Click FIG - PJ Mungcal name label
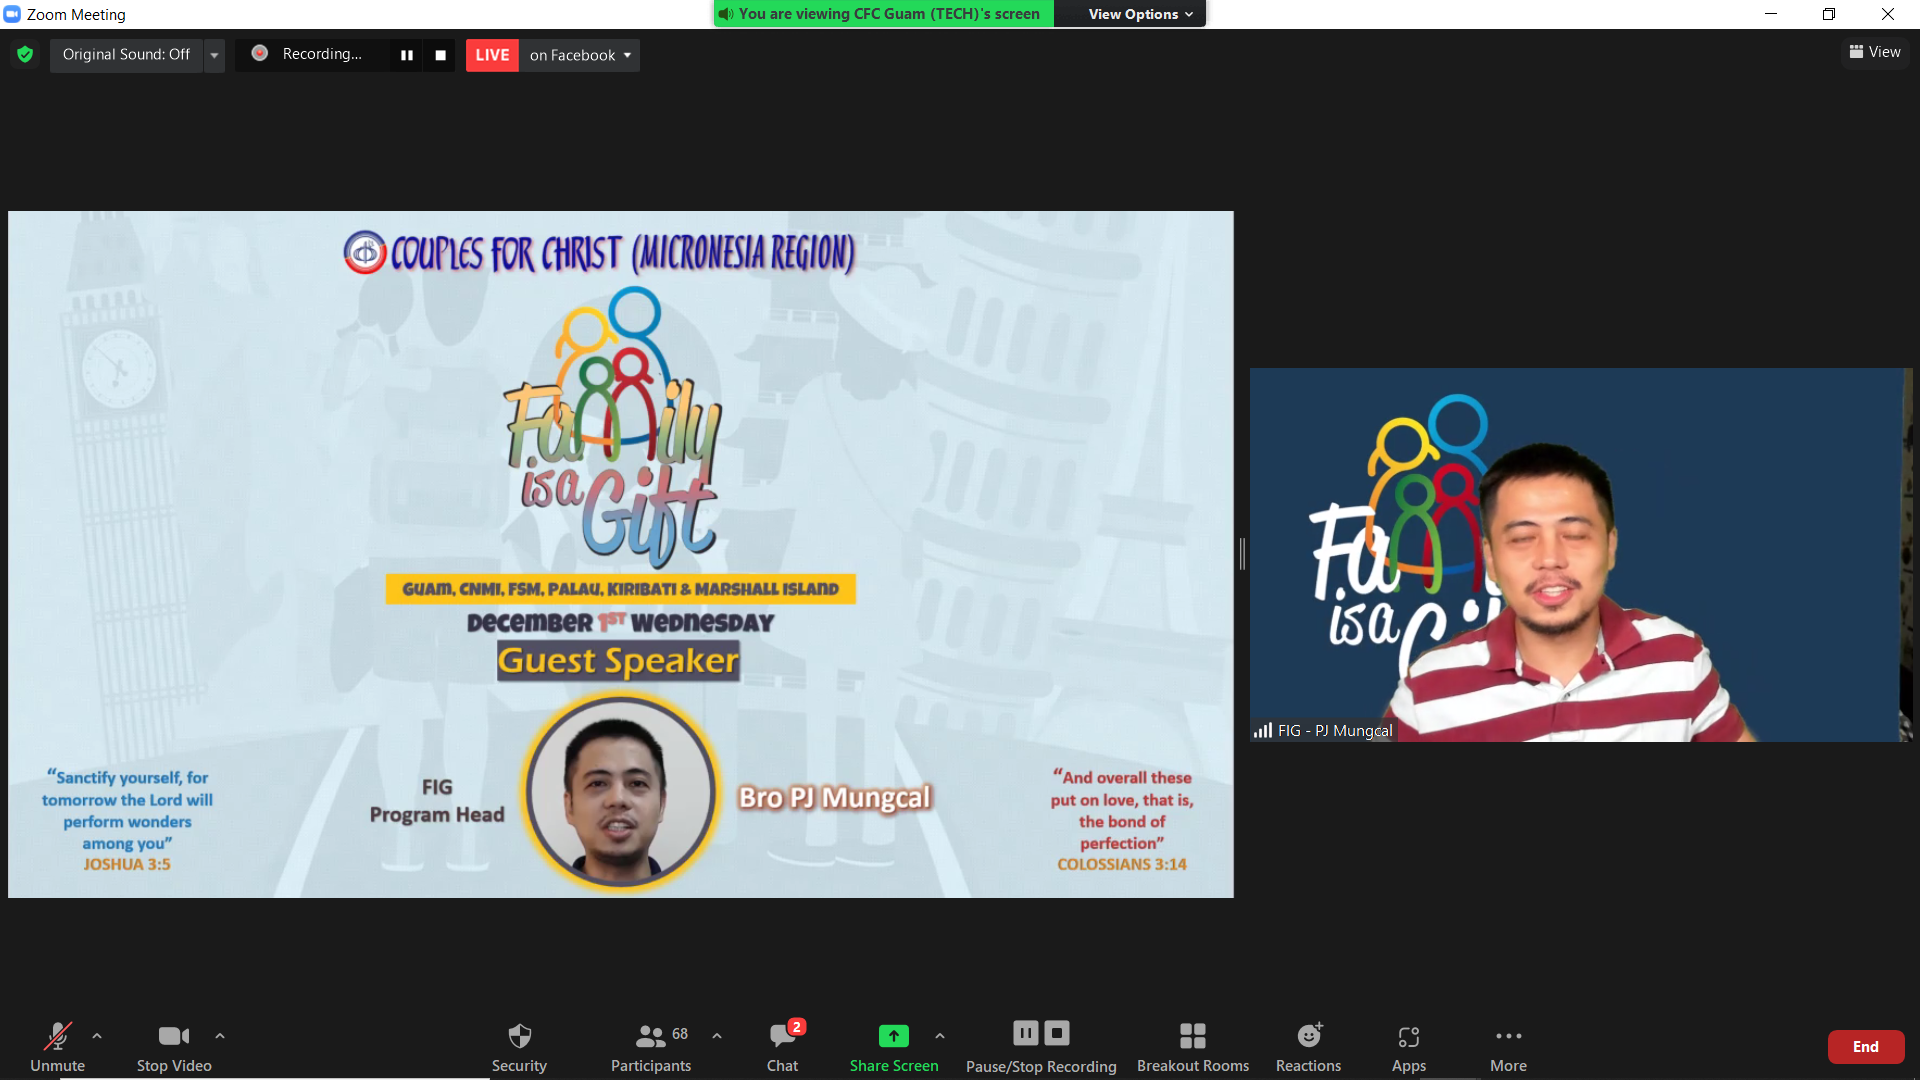Viewport: 1920px width, 1080px height. tap(1335, 731)
